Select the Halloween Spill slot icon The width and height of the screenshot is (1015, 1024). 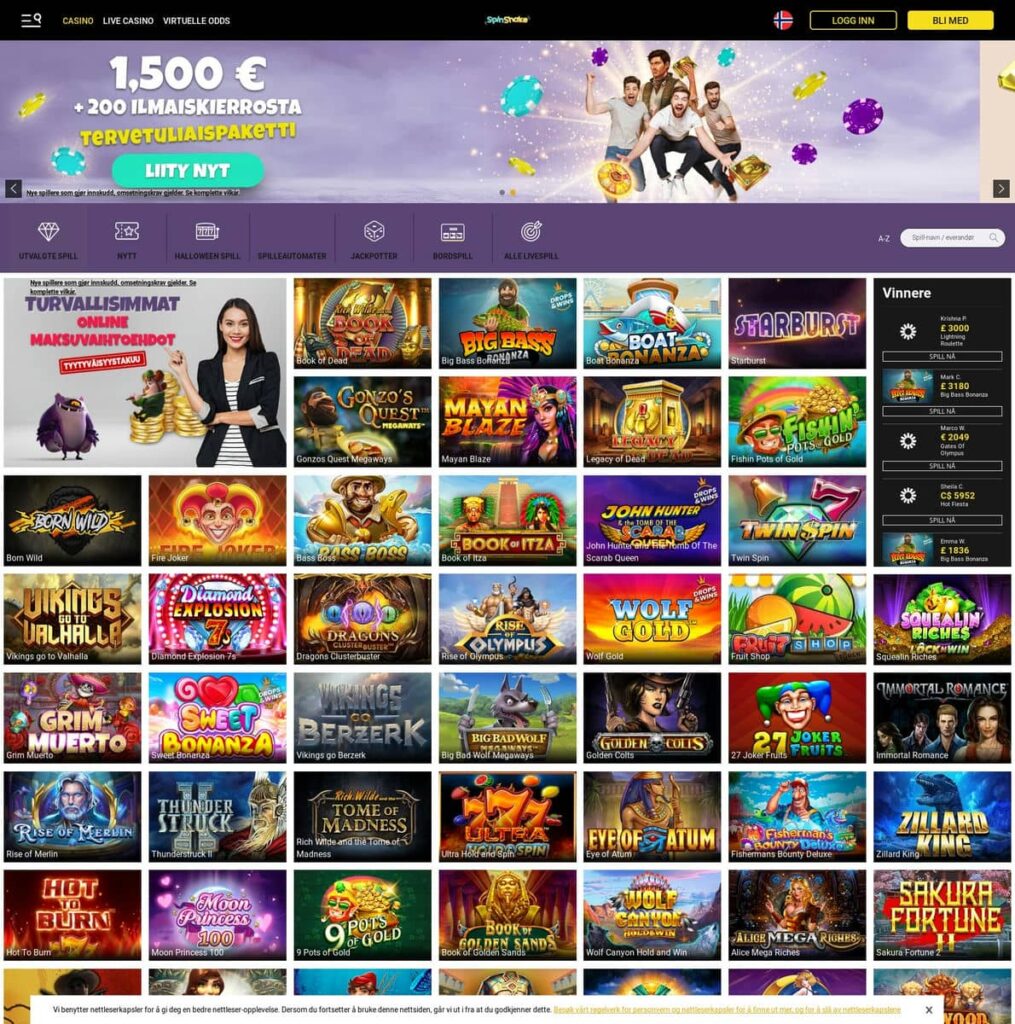207,231
